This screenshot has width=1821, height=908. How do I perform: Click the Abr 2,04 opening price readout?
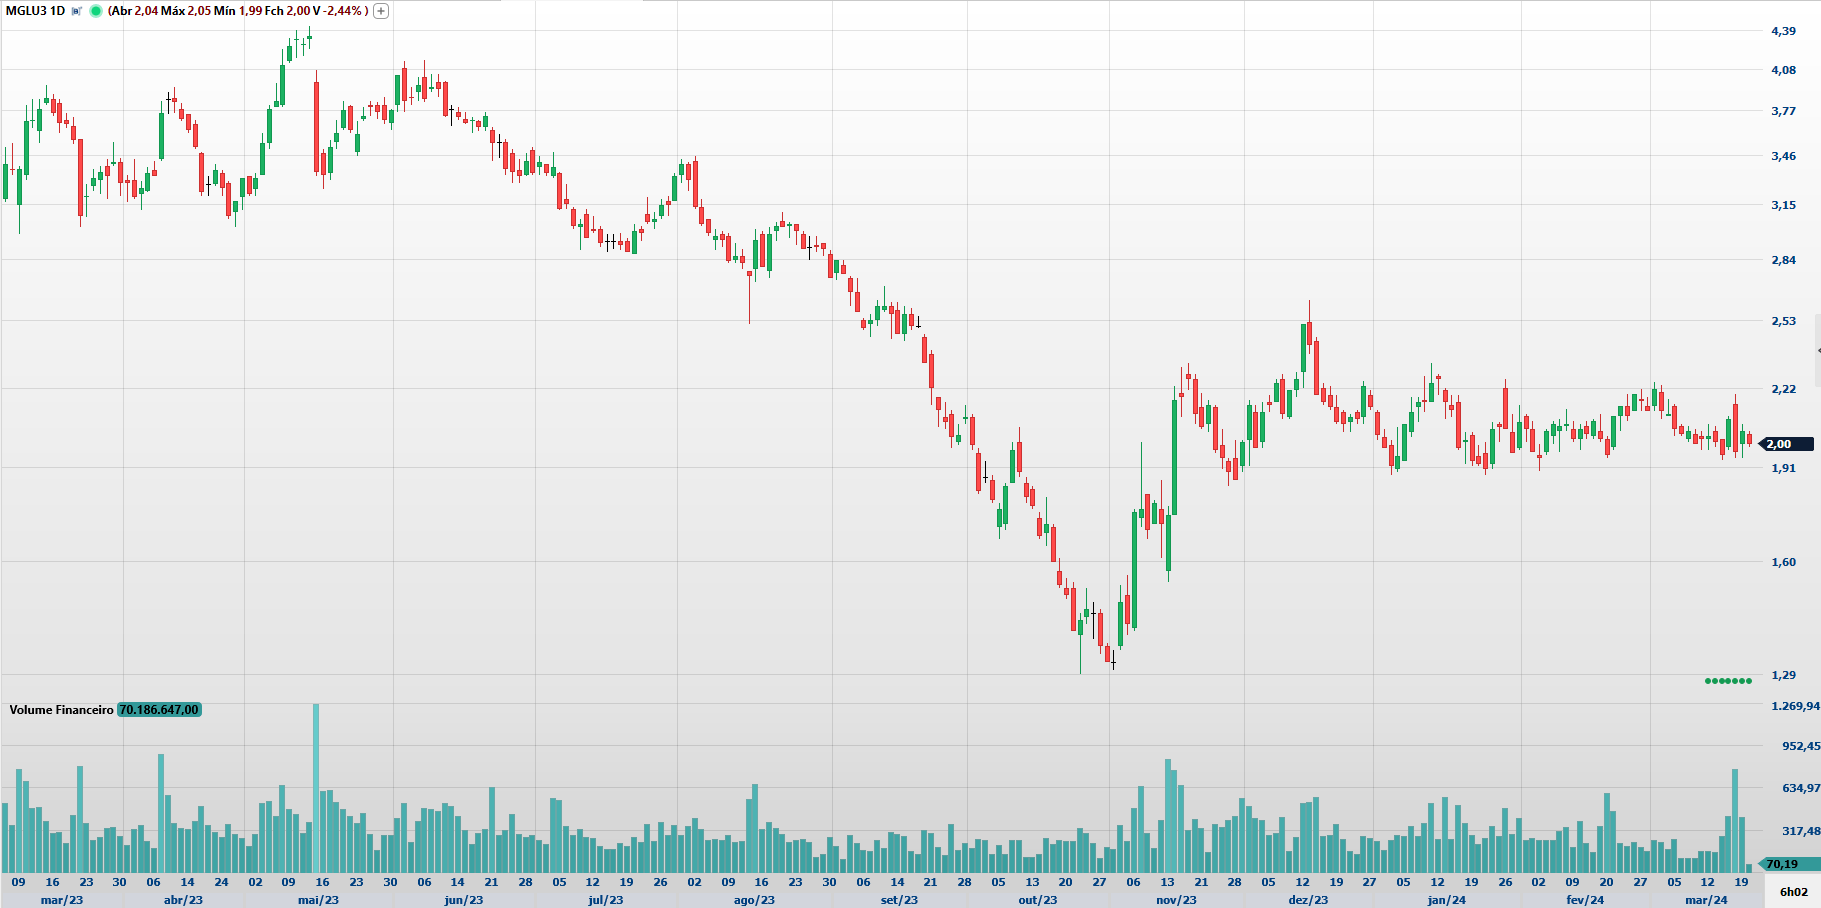click(134, 11)
